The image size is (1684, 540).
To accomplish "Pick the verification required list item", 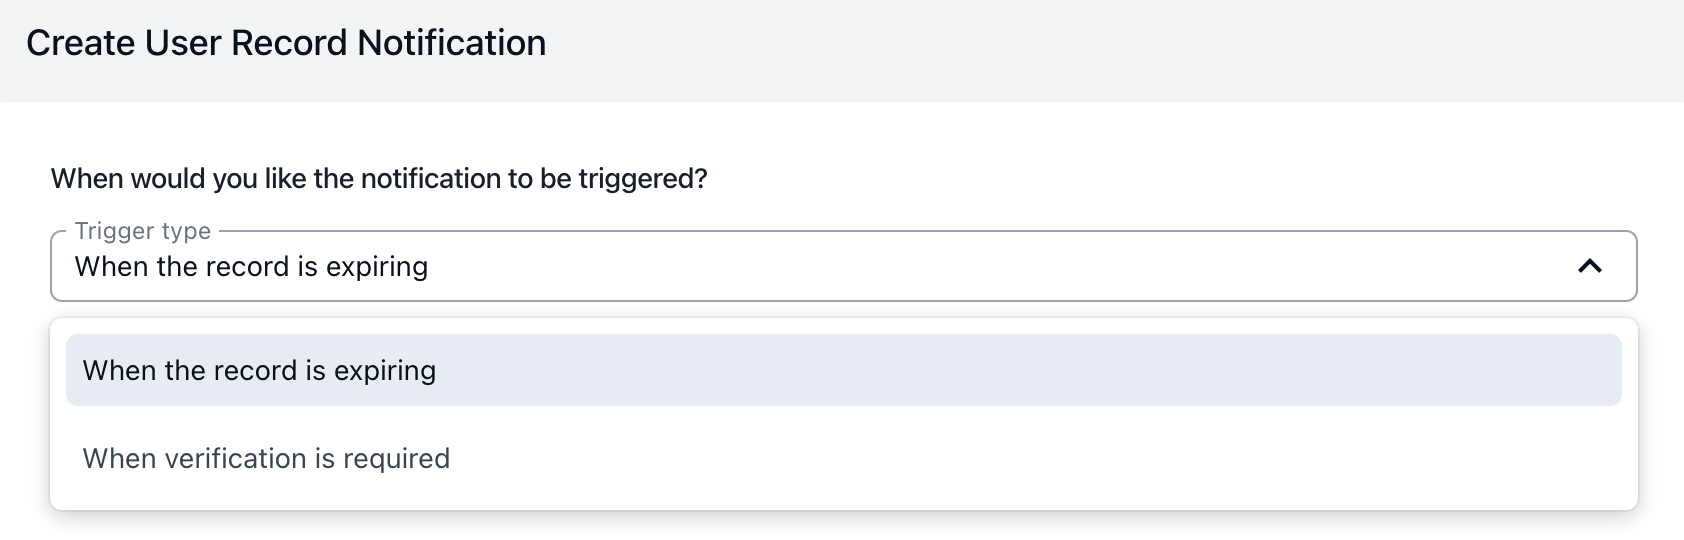I will (x=843, y=459).
